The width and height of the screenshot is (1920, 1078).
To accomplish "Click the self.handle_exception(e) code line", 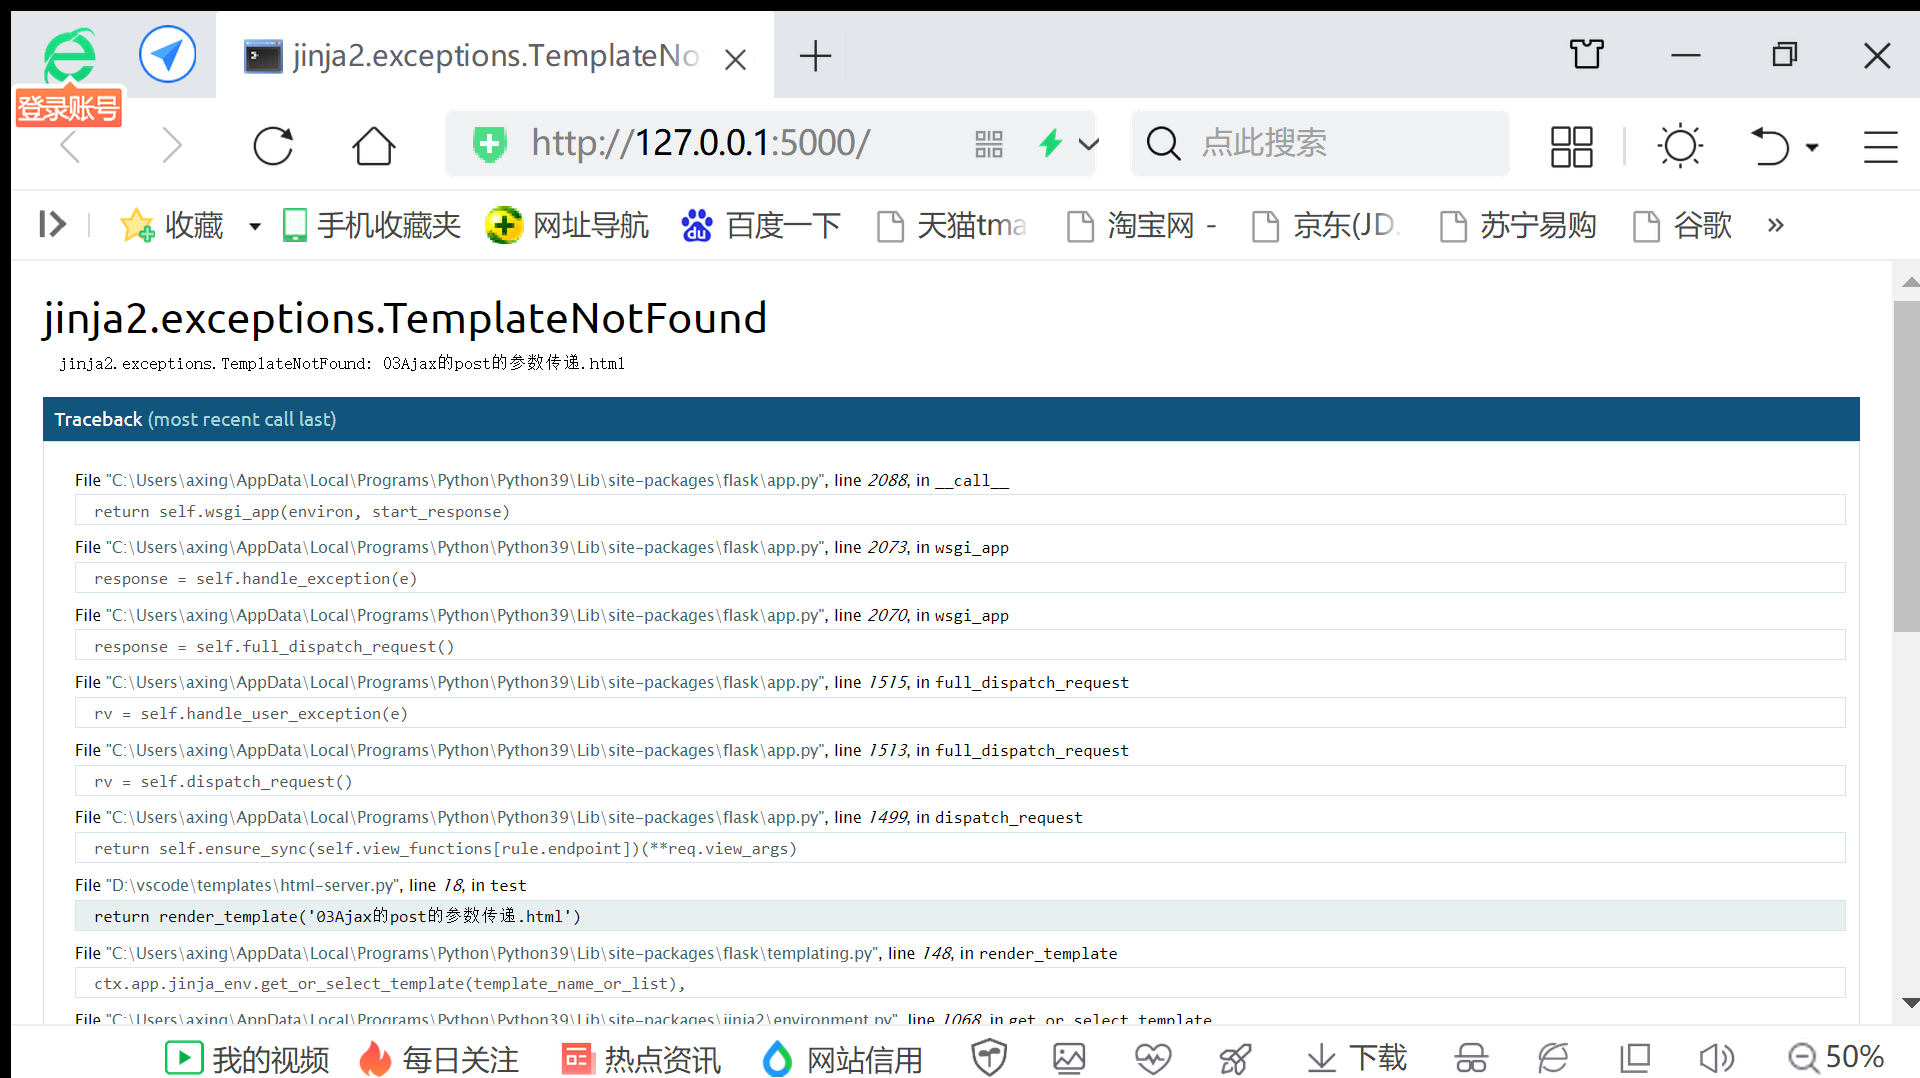I will click(960, 578).
